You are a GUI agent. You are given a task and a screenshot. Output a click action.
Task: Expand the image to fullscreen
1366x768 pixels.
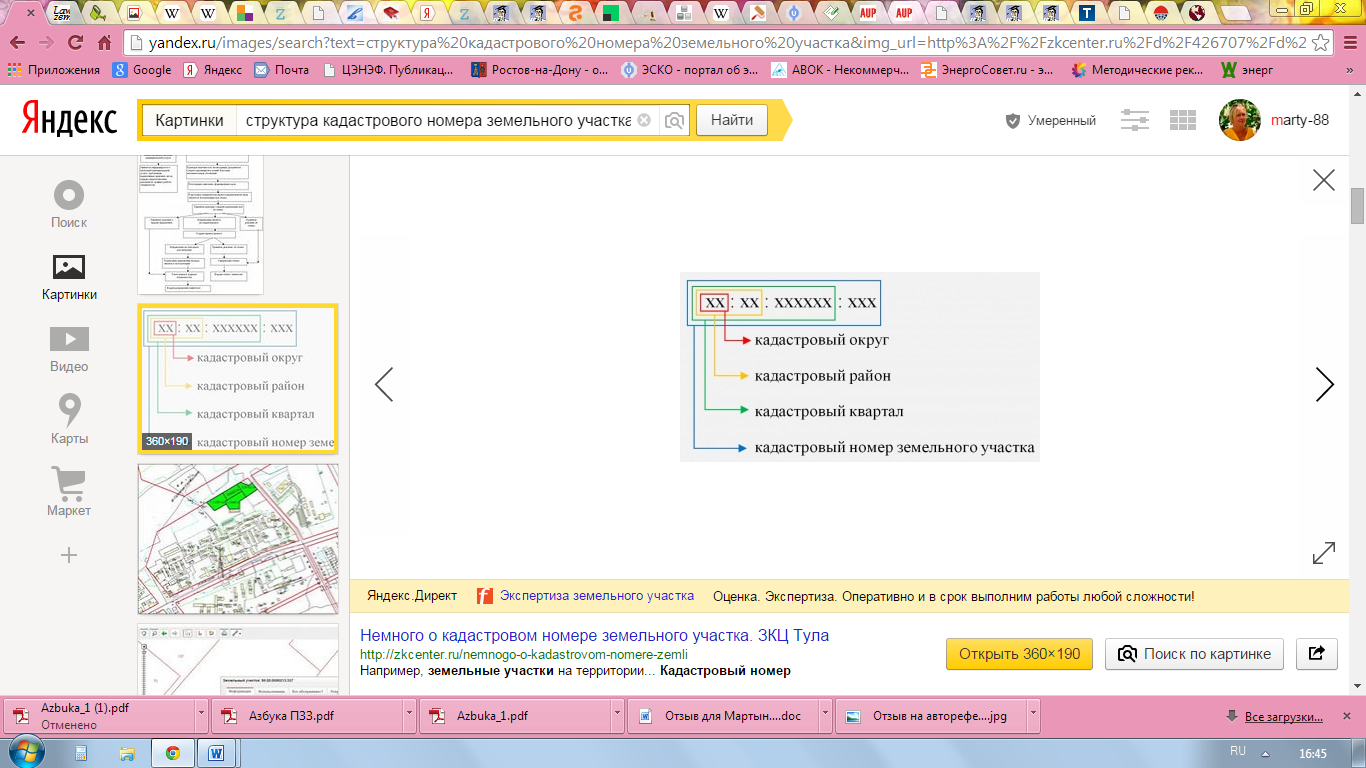pos(1323,553)
